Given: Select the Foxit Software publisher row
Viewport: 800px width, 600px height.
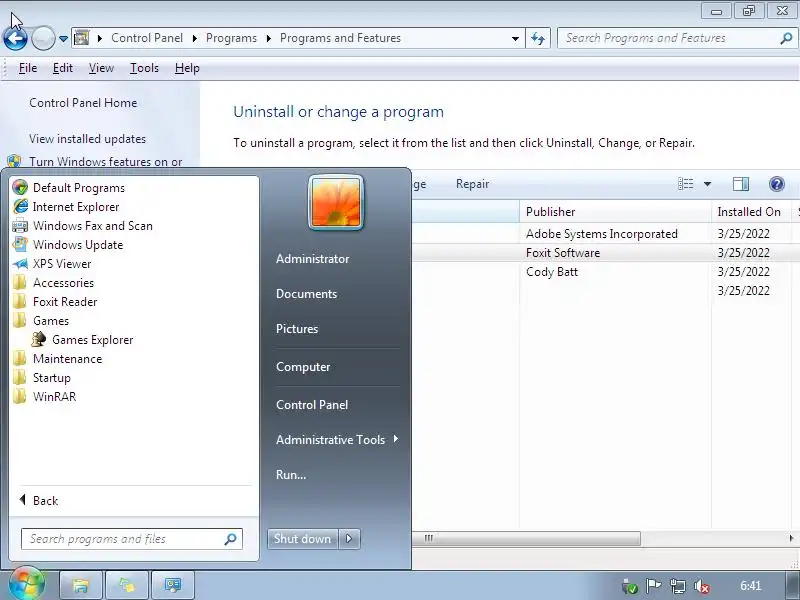Looking at the screenshot, I should pyautogui.click(x=563, y=253).
